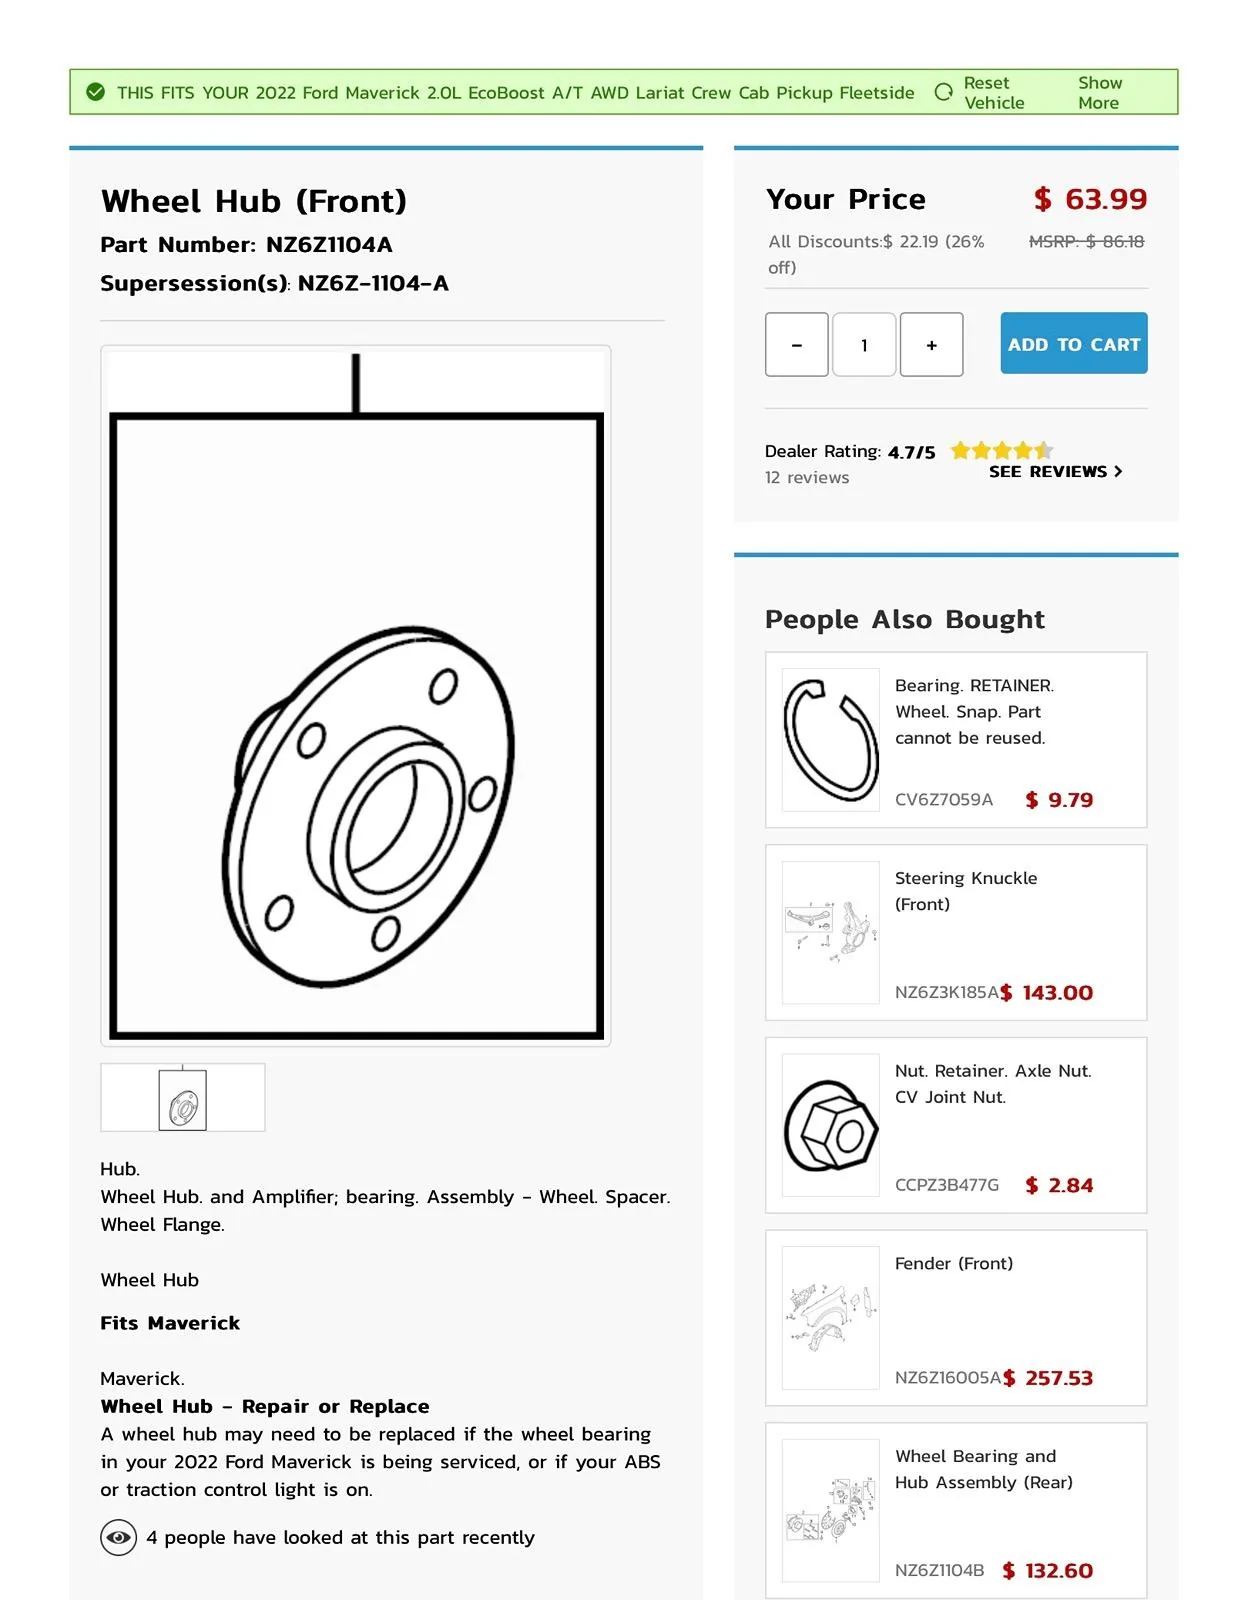Image resolution: width=1248 pixels, height=1600 pixels.
Task: Open the rear wheel bearing diagram image
Action: coord(830,1510)
